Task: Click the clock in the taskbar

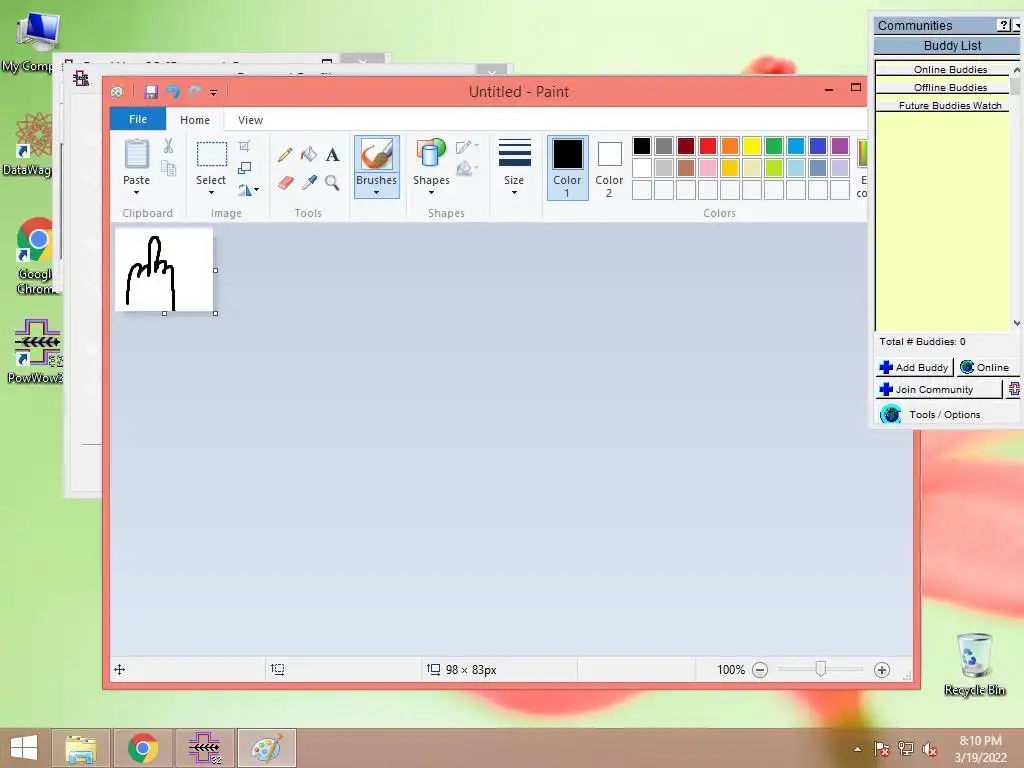Action: click(x=980, y=749)
